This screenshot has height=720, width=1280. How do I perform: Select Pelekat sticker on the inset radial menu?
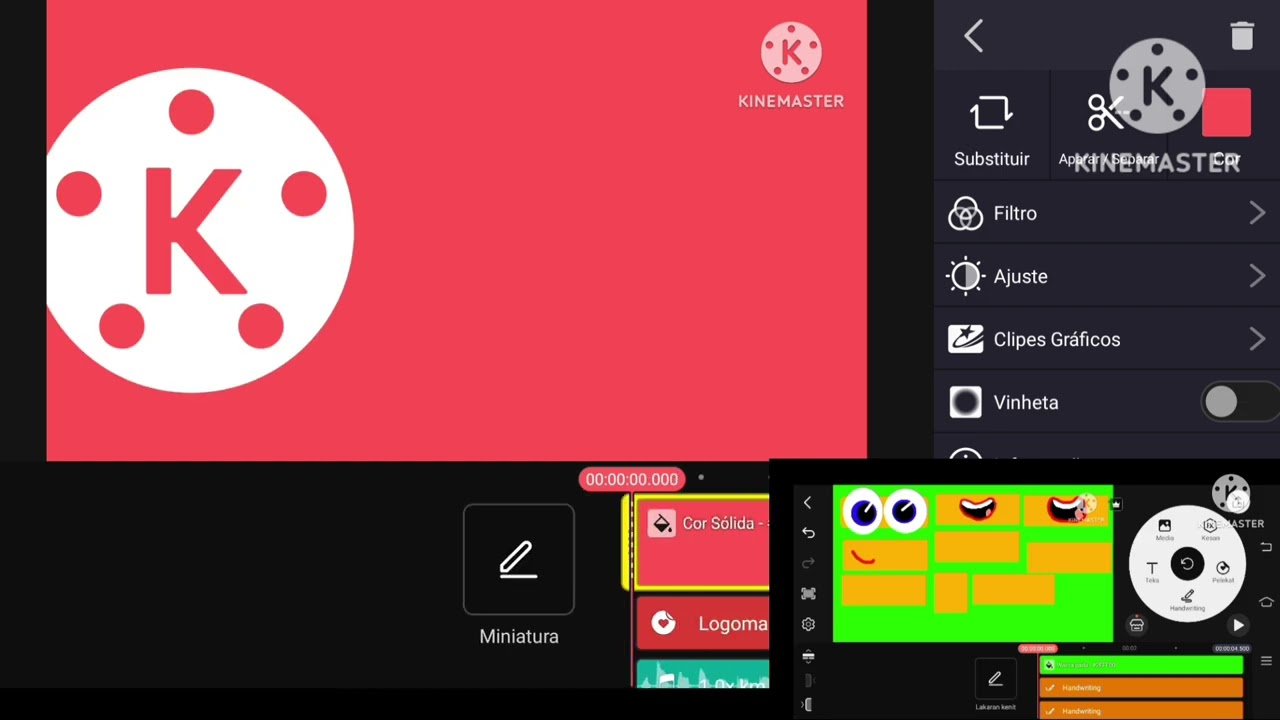click(x=1223, y=571)
